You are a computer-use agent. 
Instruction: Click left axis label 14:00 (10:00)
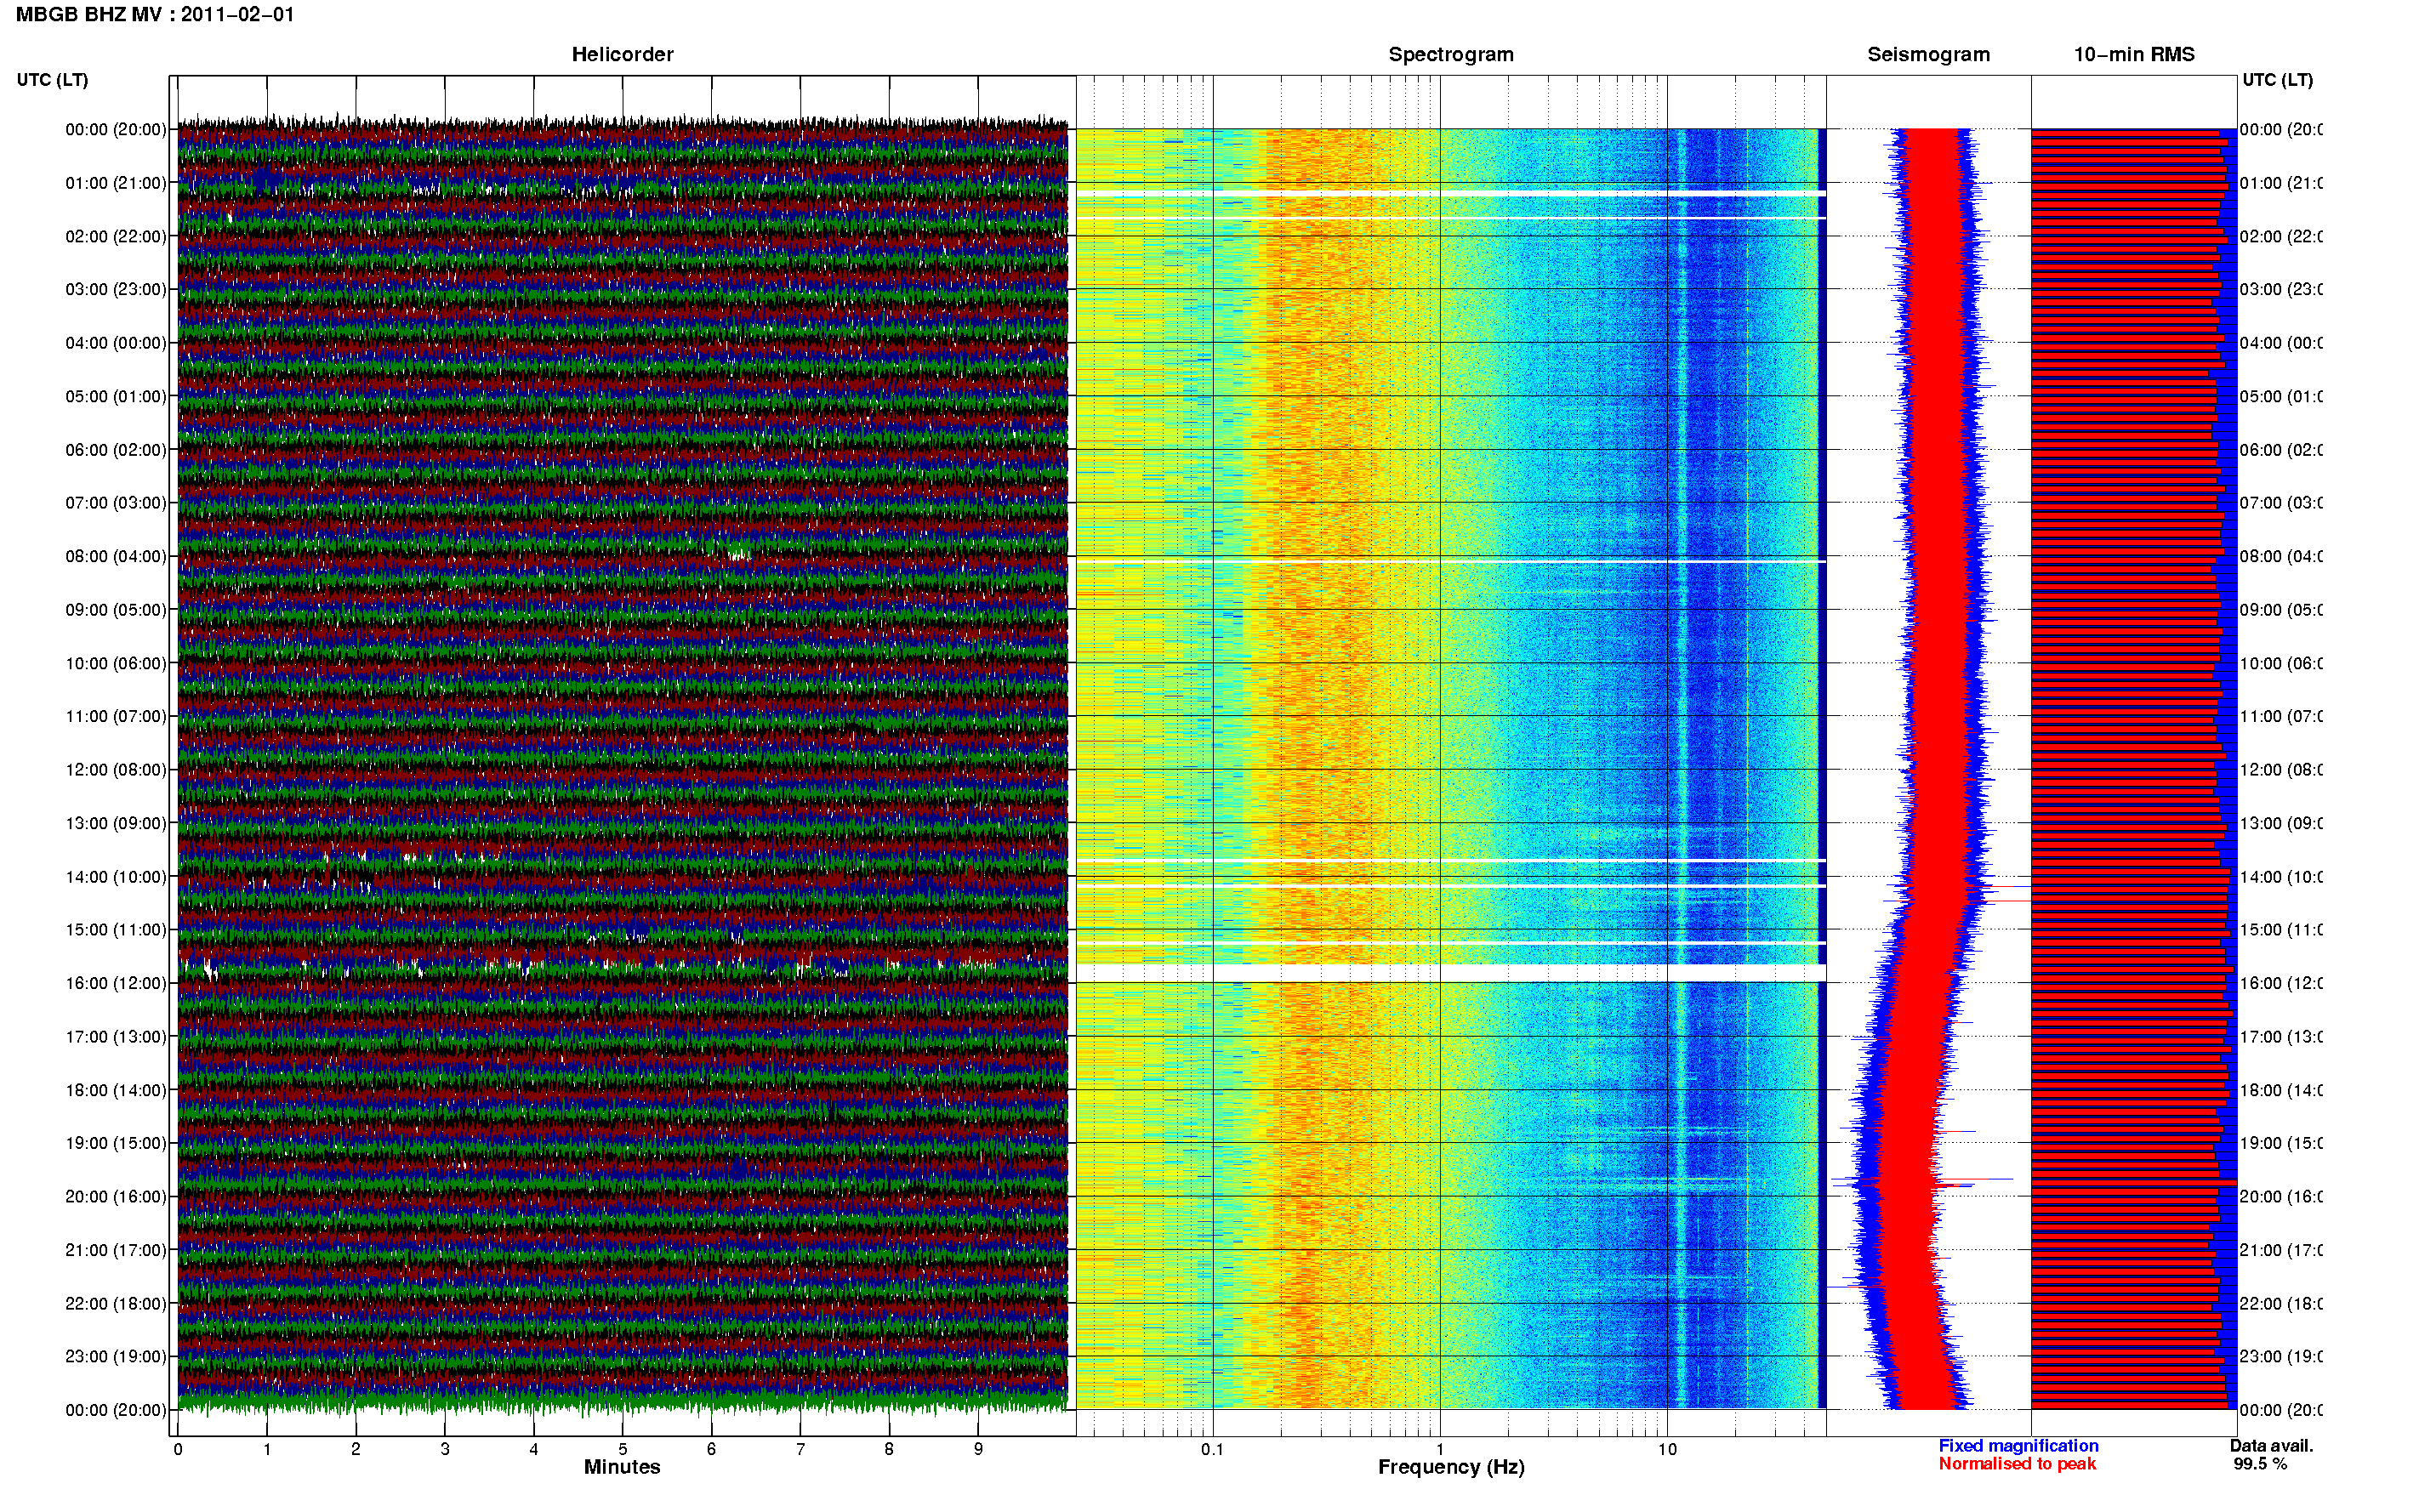tap(116, 877)
